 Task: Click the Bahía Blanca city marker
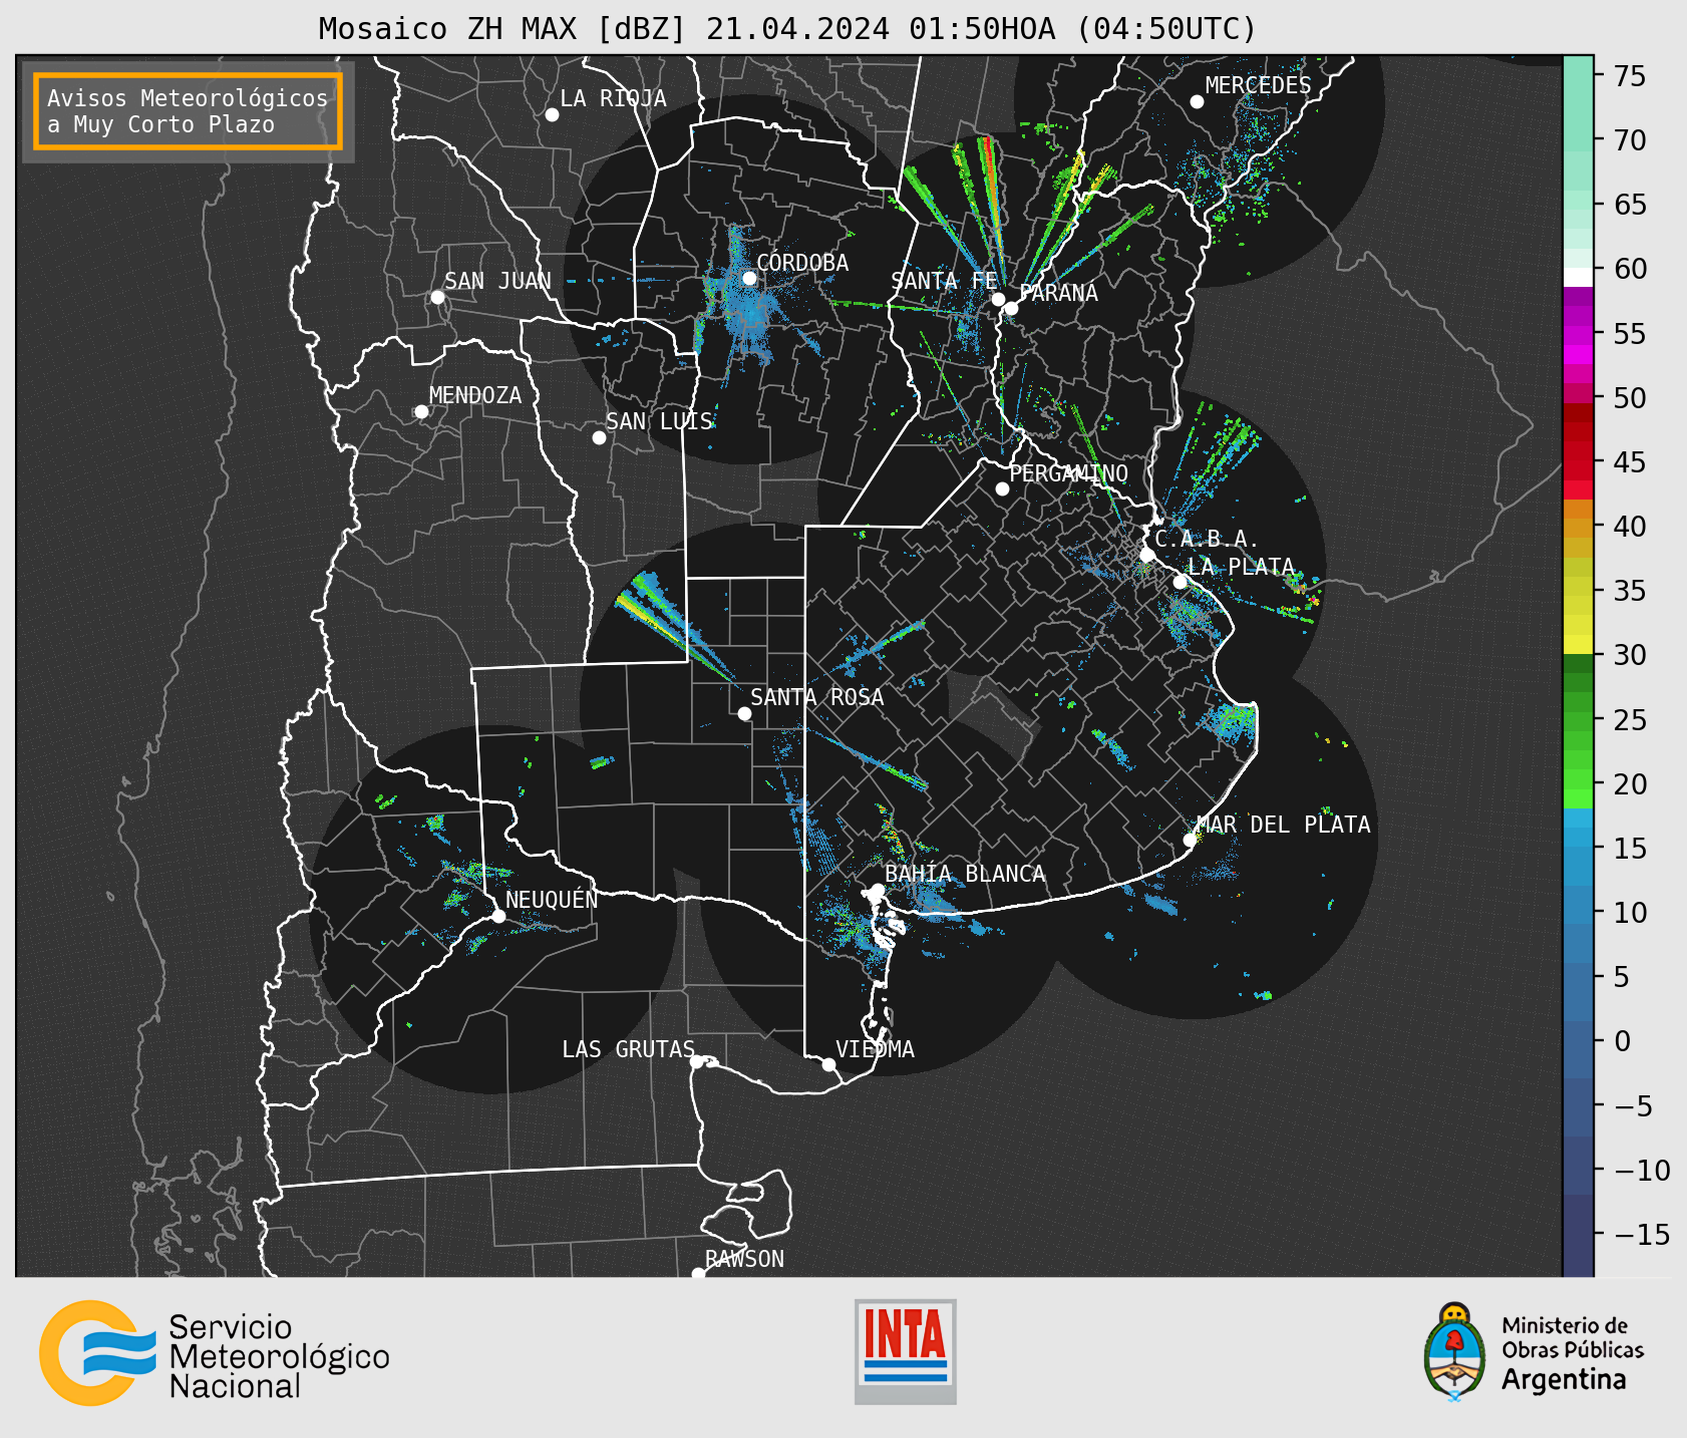[877, 890]
